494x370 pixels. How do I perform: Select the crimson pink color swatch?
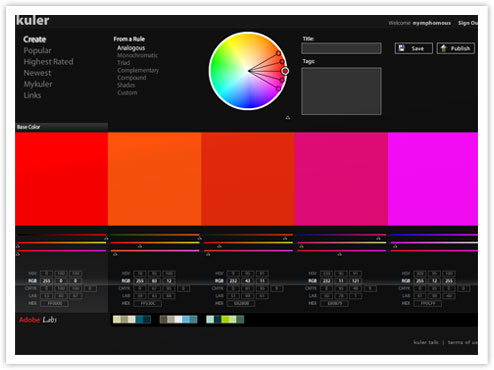(341, 179)
